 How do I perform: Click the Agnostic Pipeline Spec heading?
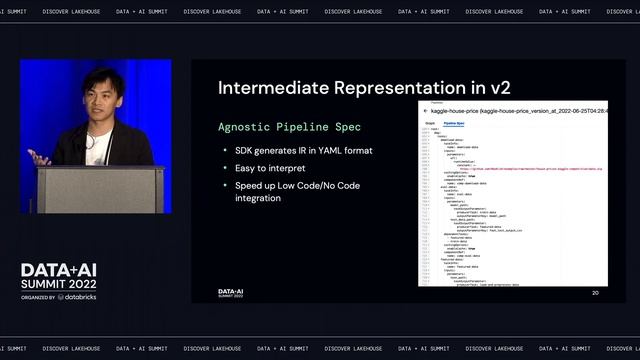tap(289, 127)
